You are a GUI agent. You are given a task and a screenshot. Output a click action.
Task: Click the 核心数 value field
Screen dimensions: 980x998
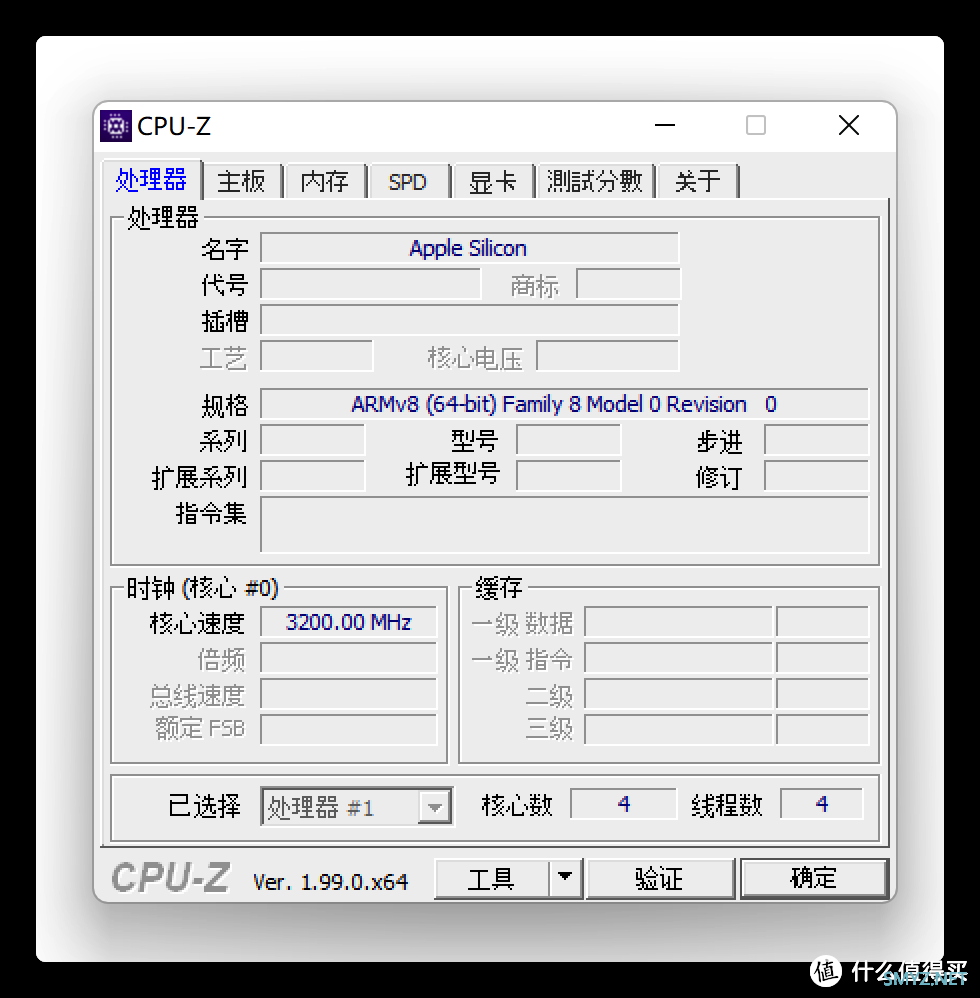click(623, 804)
